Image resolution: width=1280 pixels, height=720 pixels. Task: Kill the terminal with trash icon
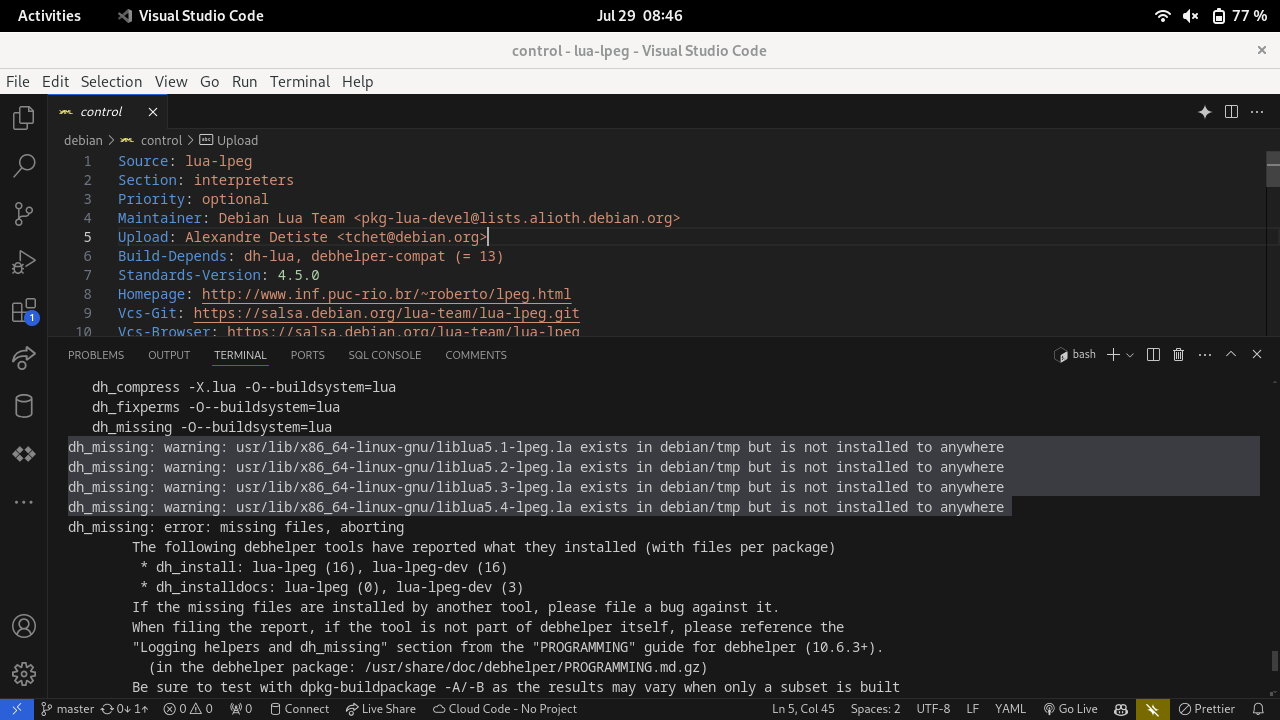tap(1179, 355)
